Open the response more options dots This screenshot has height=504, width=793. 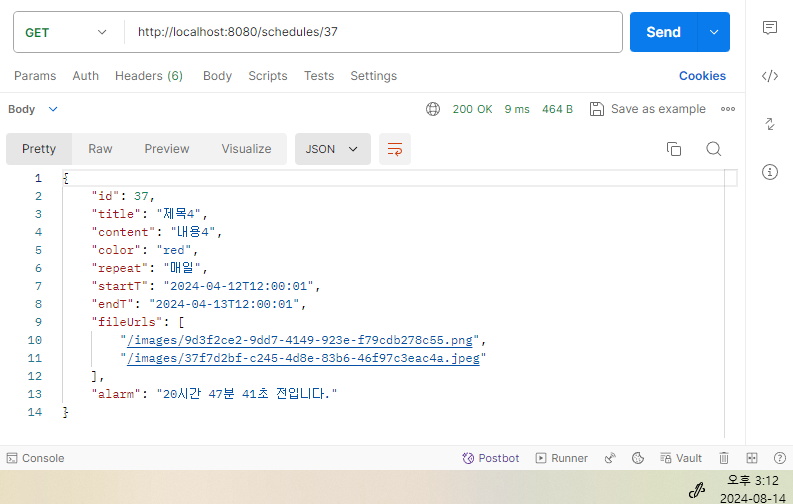(728, 109)
